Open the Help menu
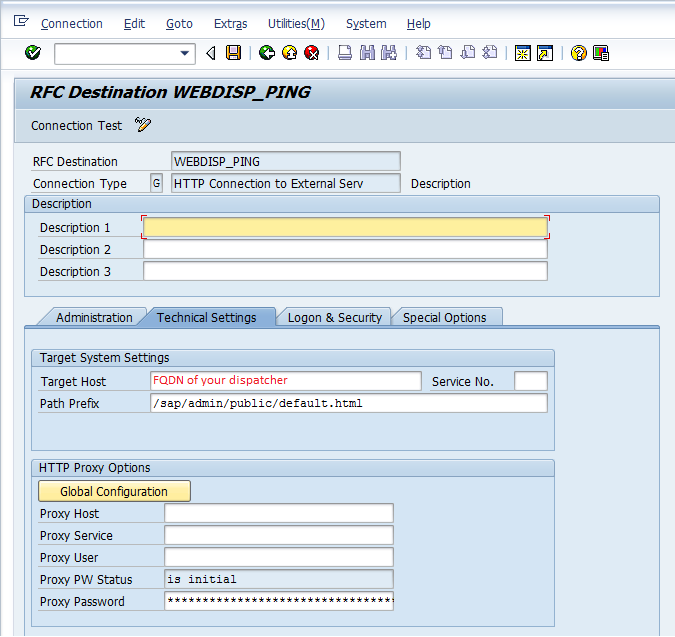Viewport: 675px width, 637px height. (x=418, y=24)
